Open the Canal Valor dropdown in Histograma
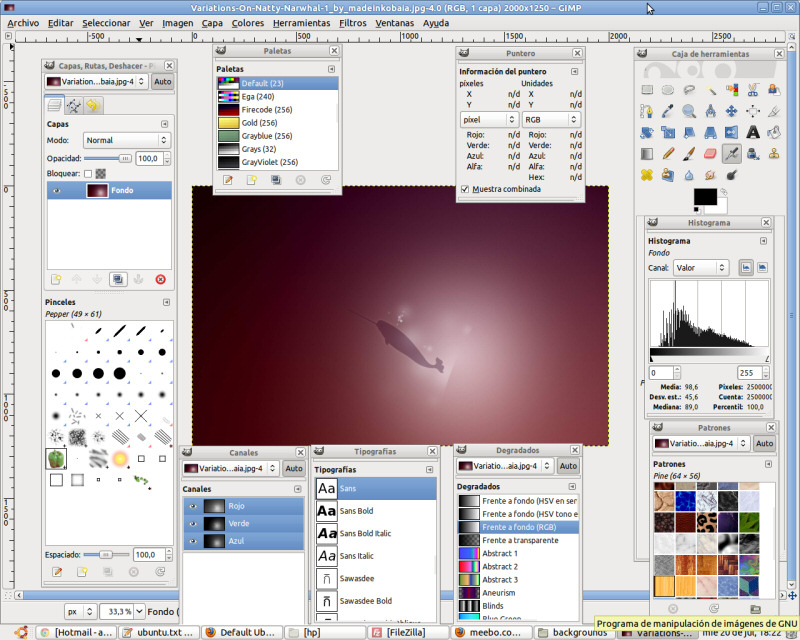 [x=701, y=268]
